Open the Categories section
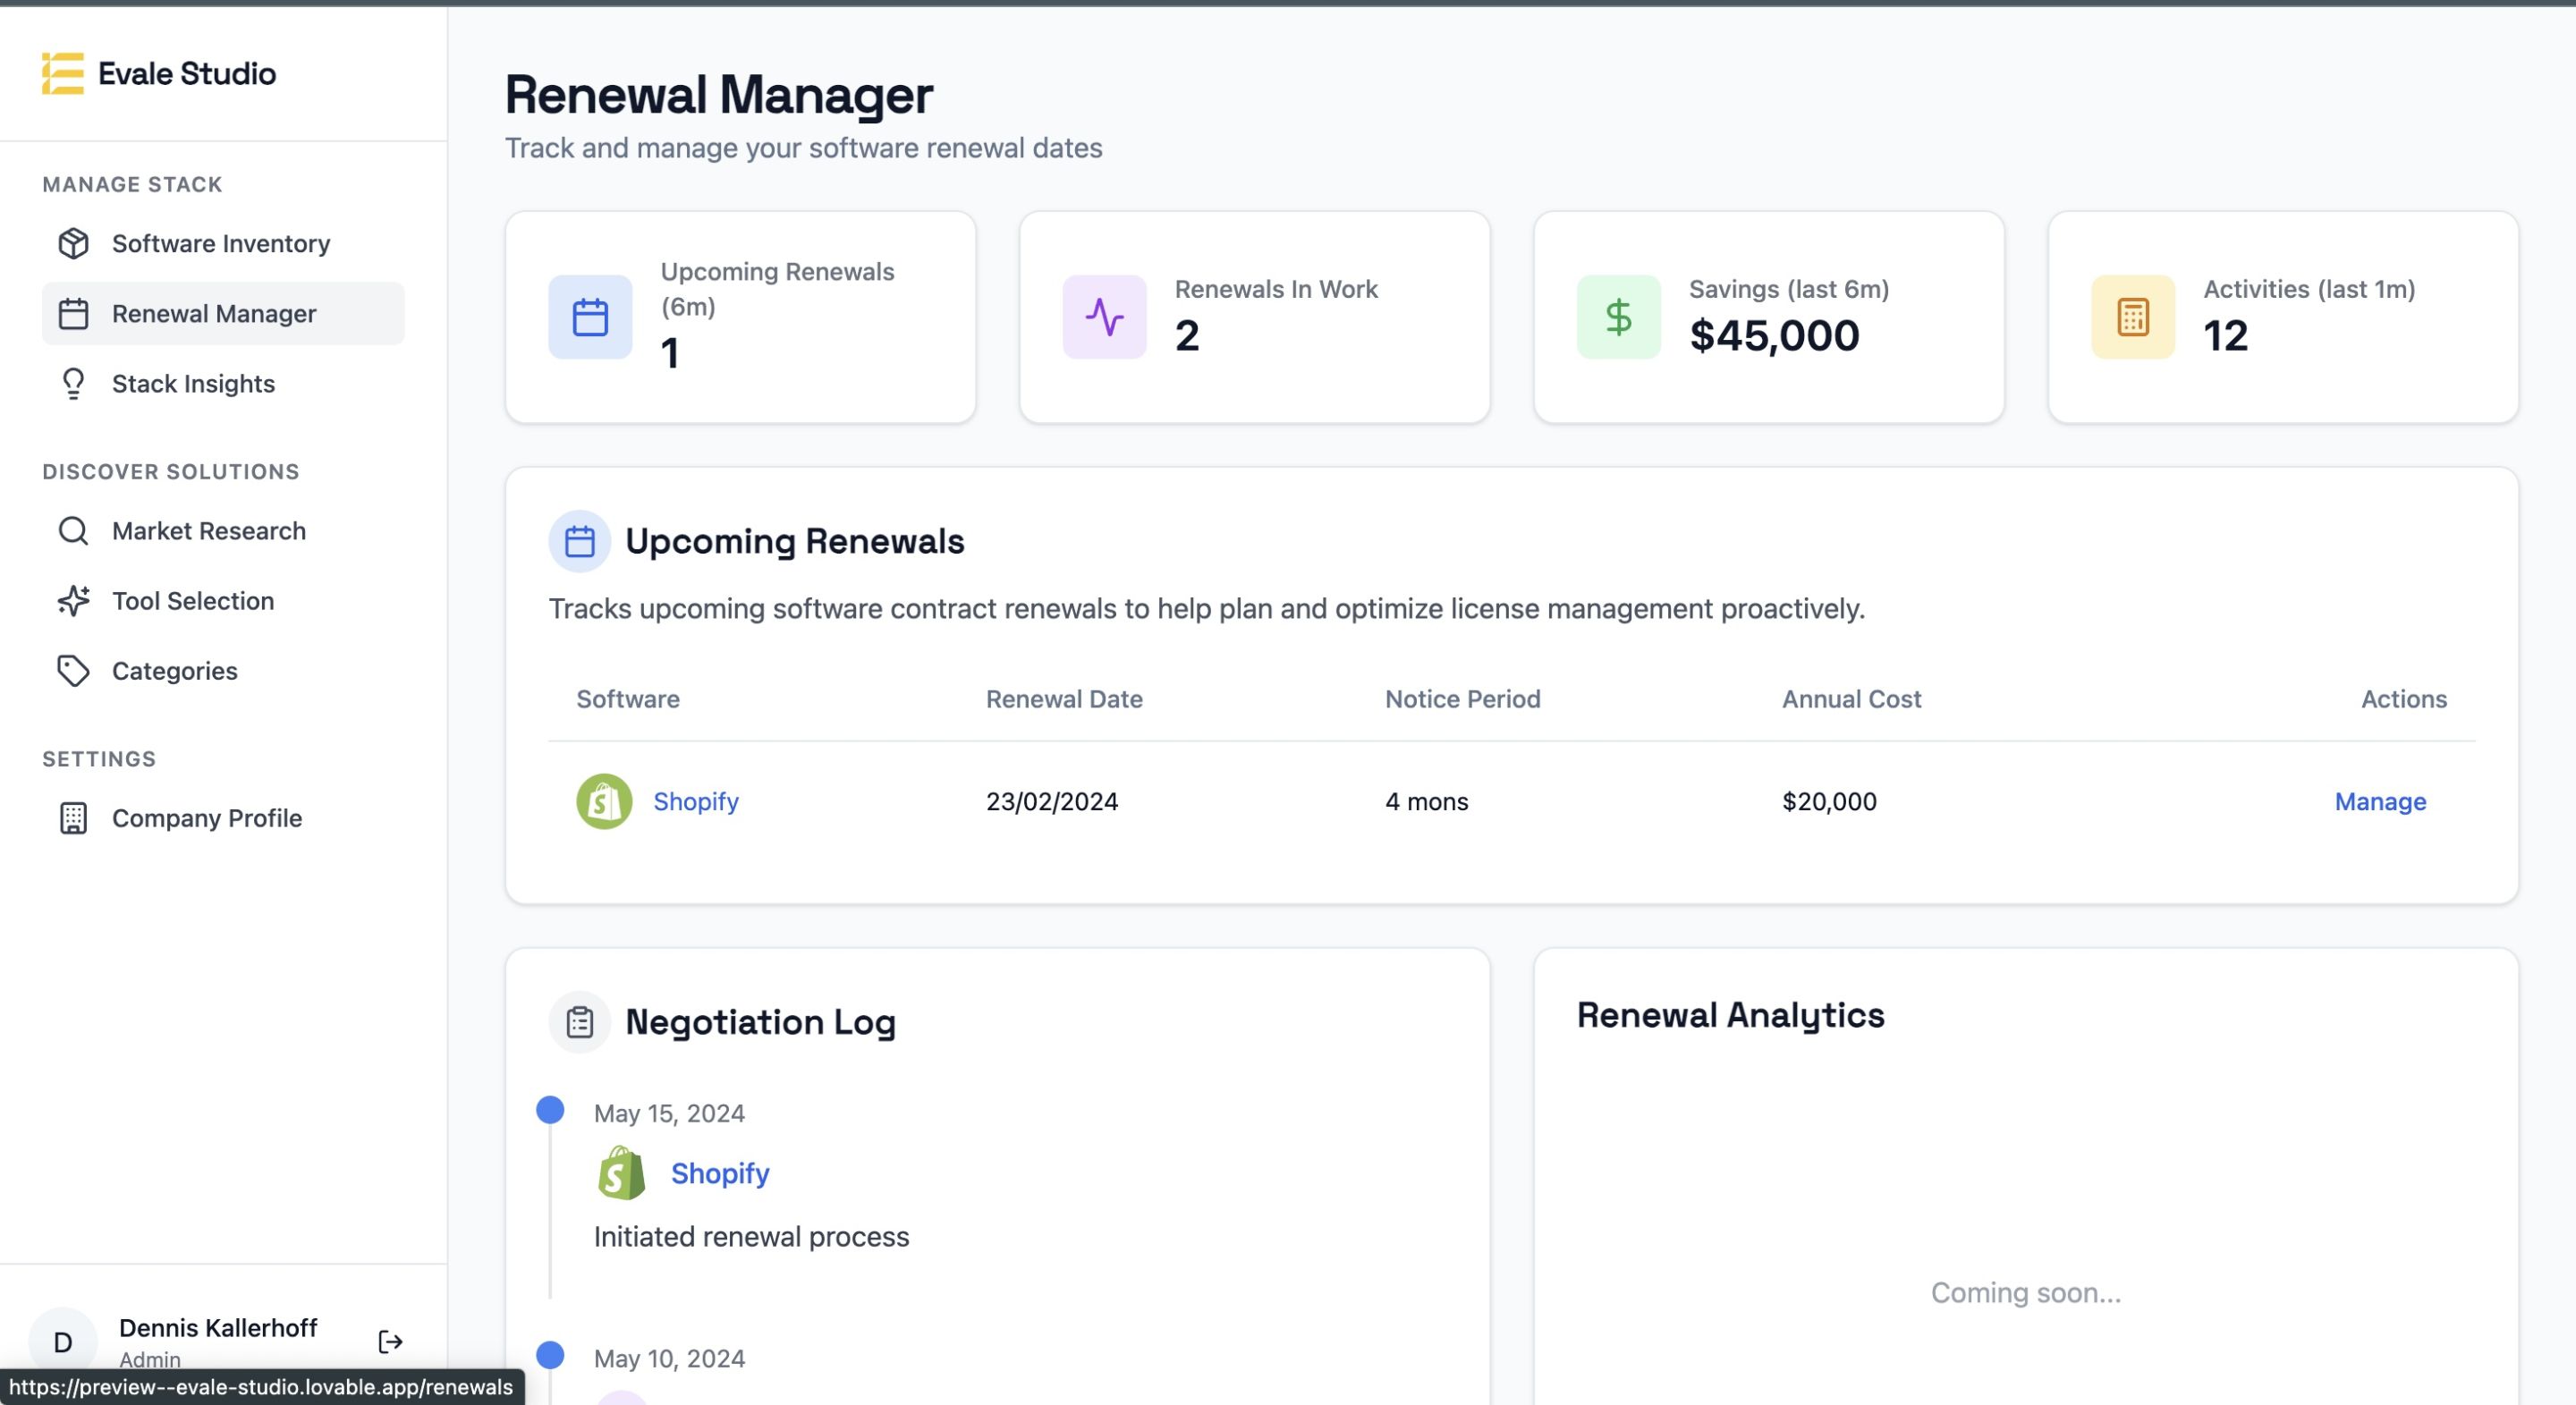 (174, 670)
